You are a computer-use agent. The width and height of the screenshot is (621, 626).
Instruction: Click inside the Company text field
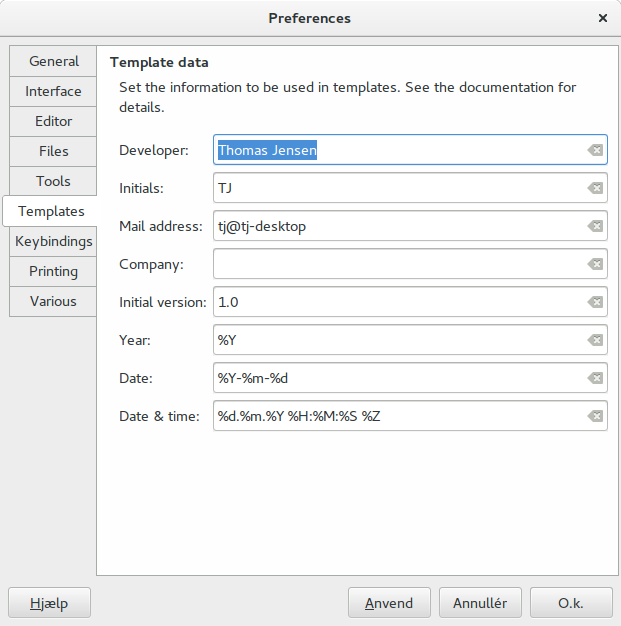[410, 264]
